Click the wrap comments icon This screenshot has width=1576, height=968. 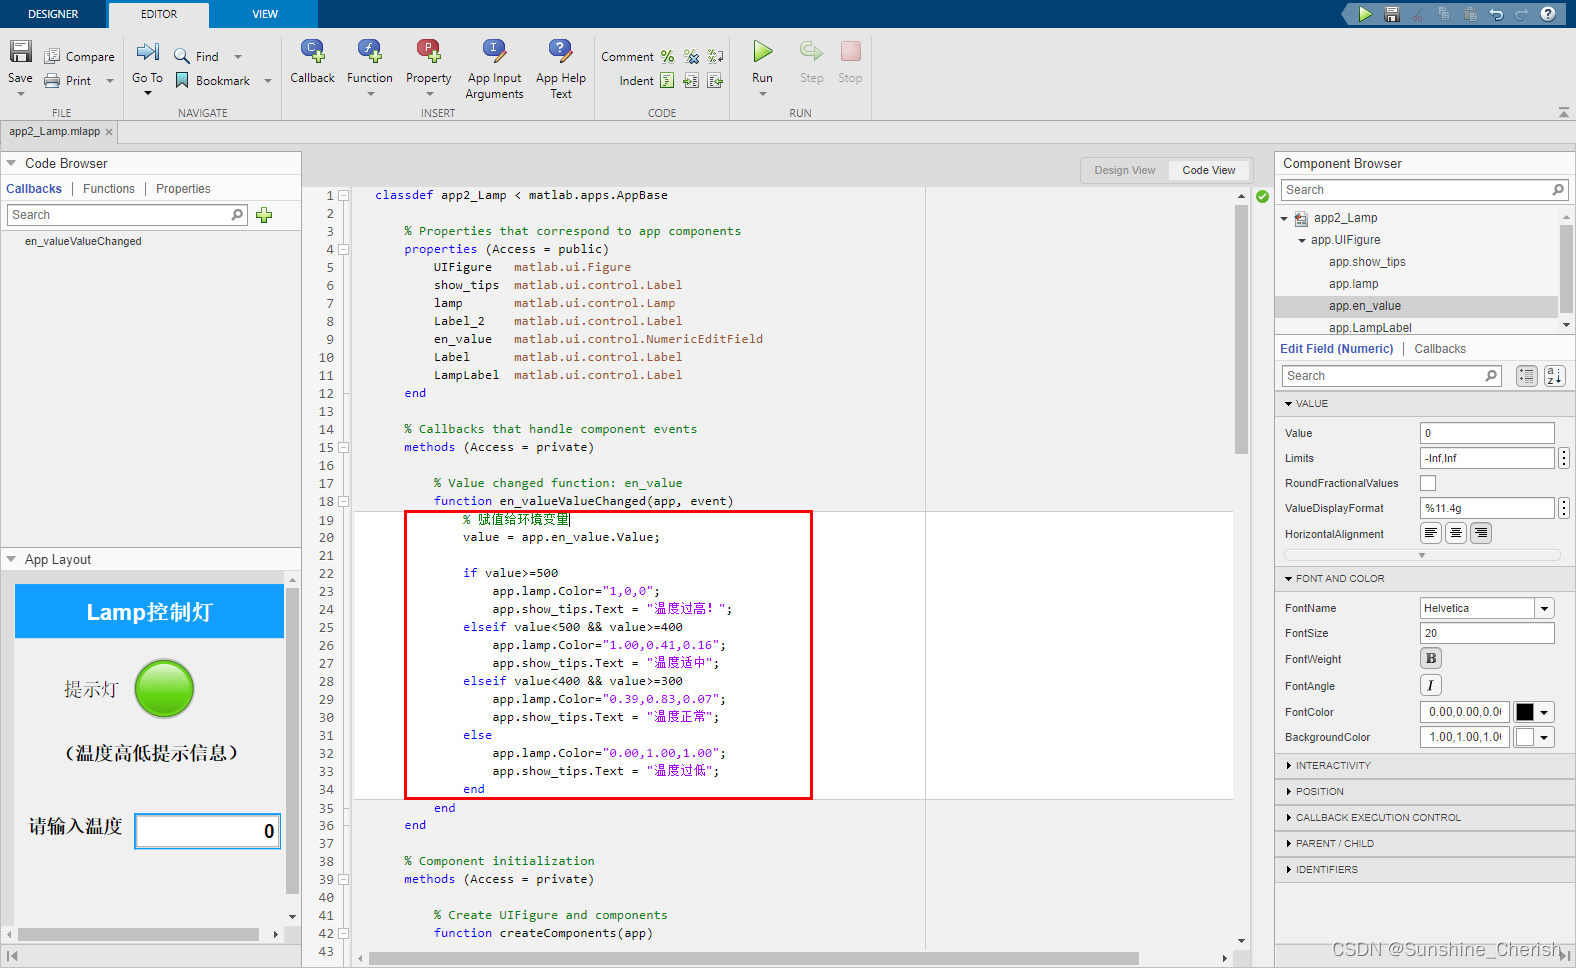(716, 57)
